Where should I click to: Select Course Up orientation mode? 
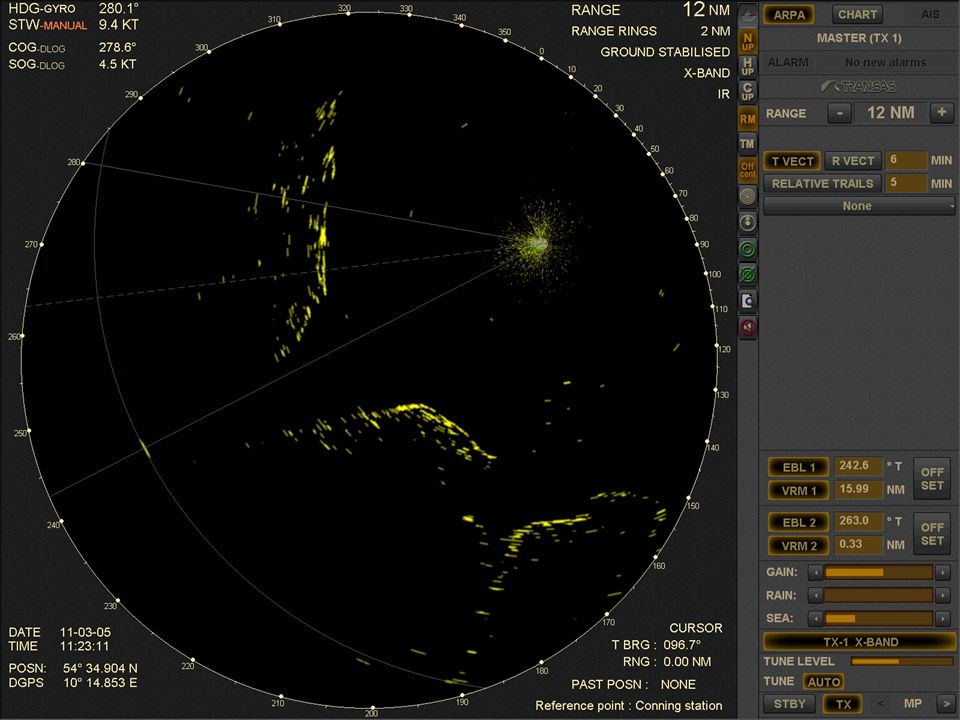click(x=748, y=92)
